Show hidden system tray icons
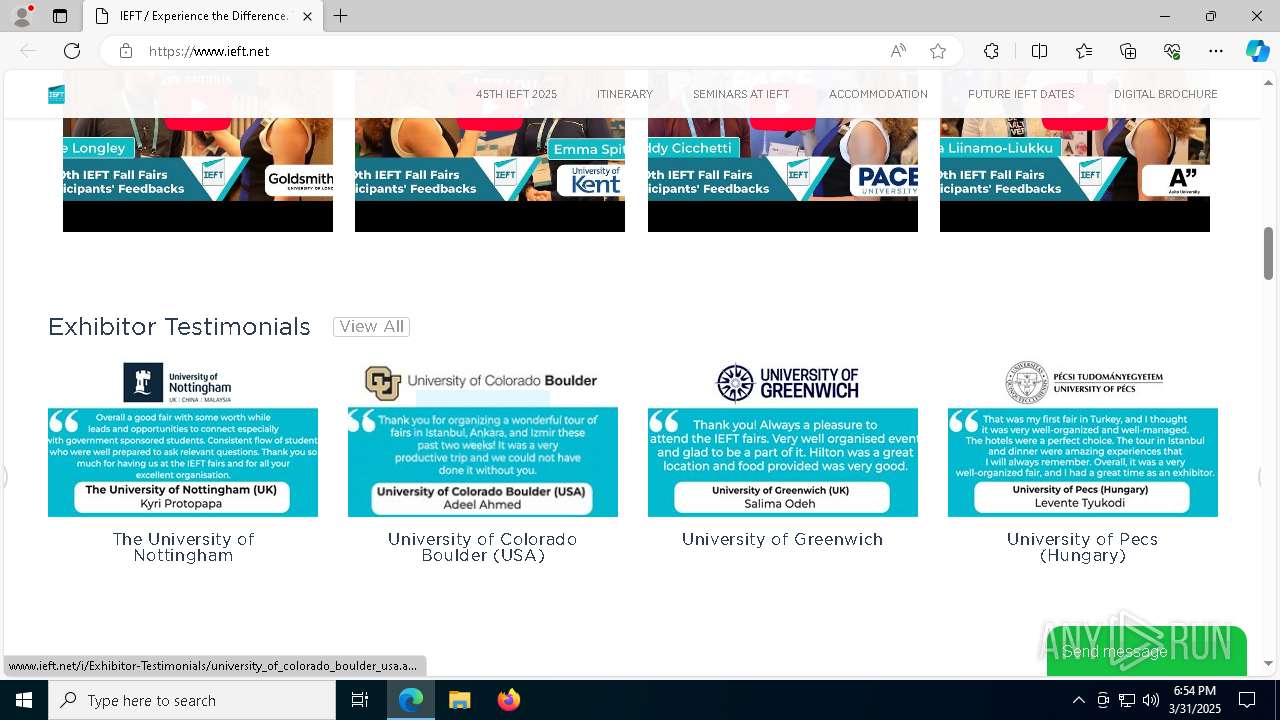 click(1078, 700)
